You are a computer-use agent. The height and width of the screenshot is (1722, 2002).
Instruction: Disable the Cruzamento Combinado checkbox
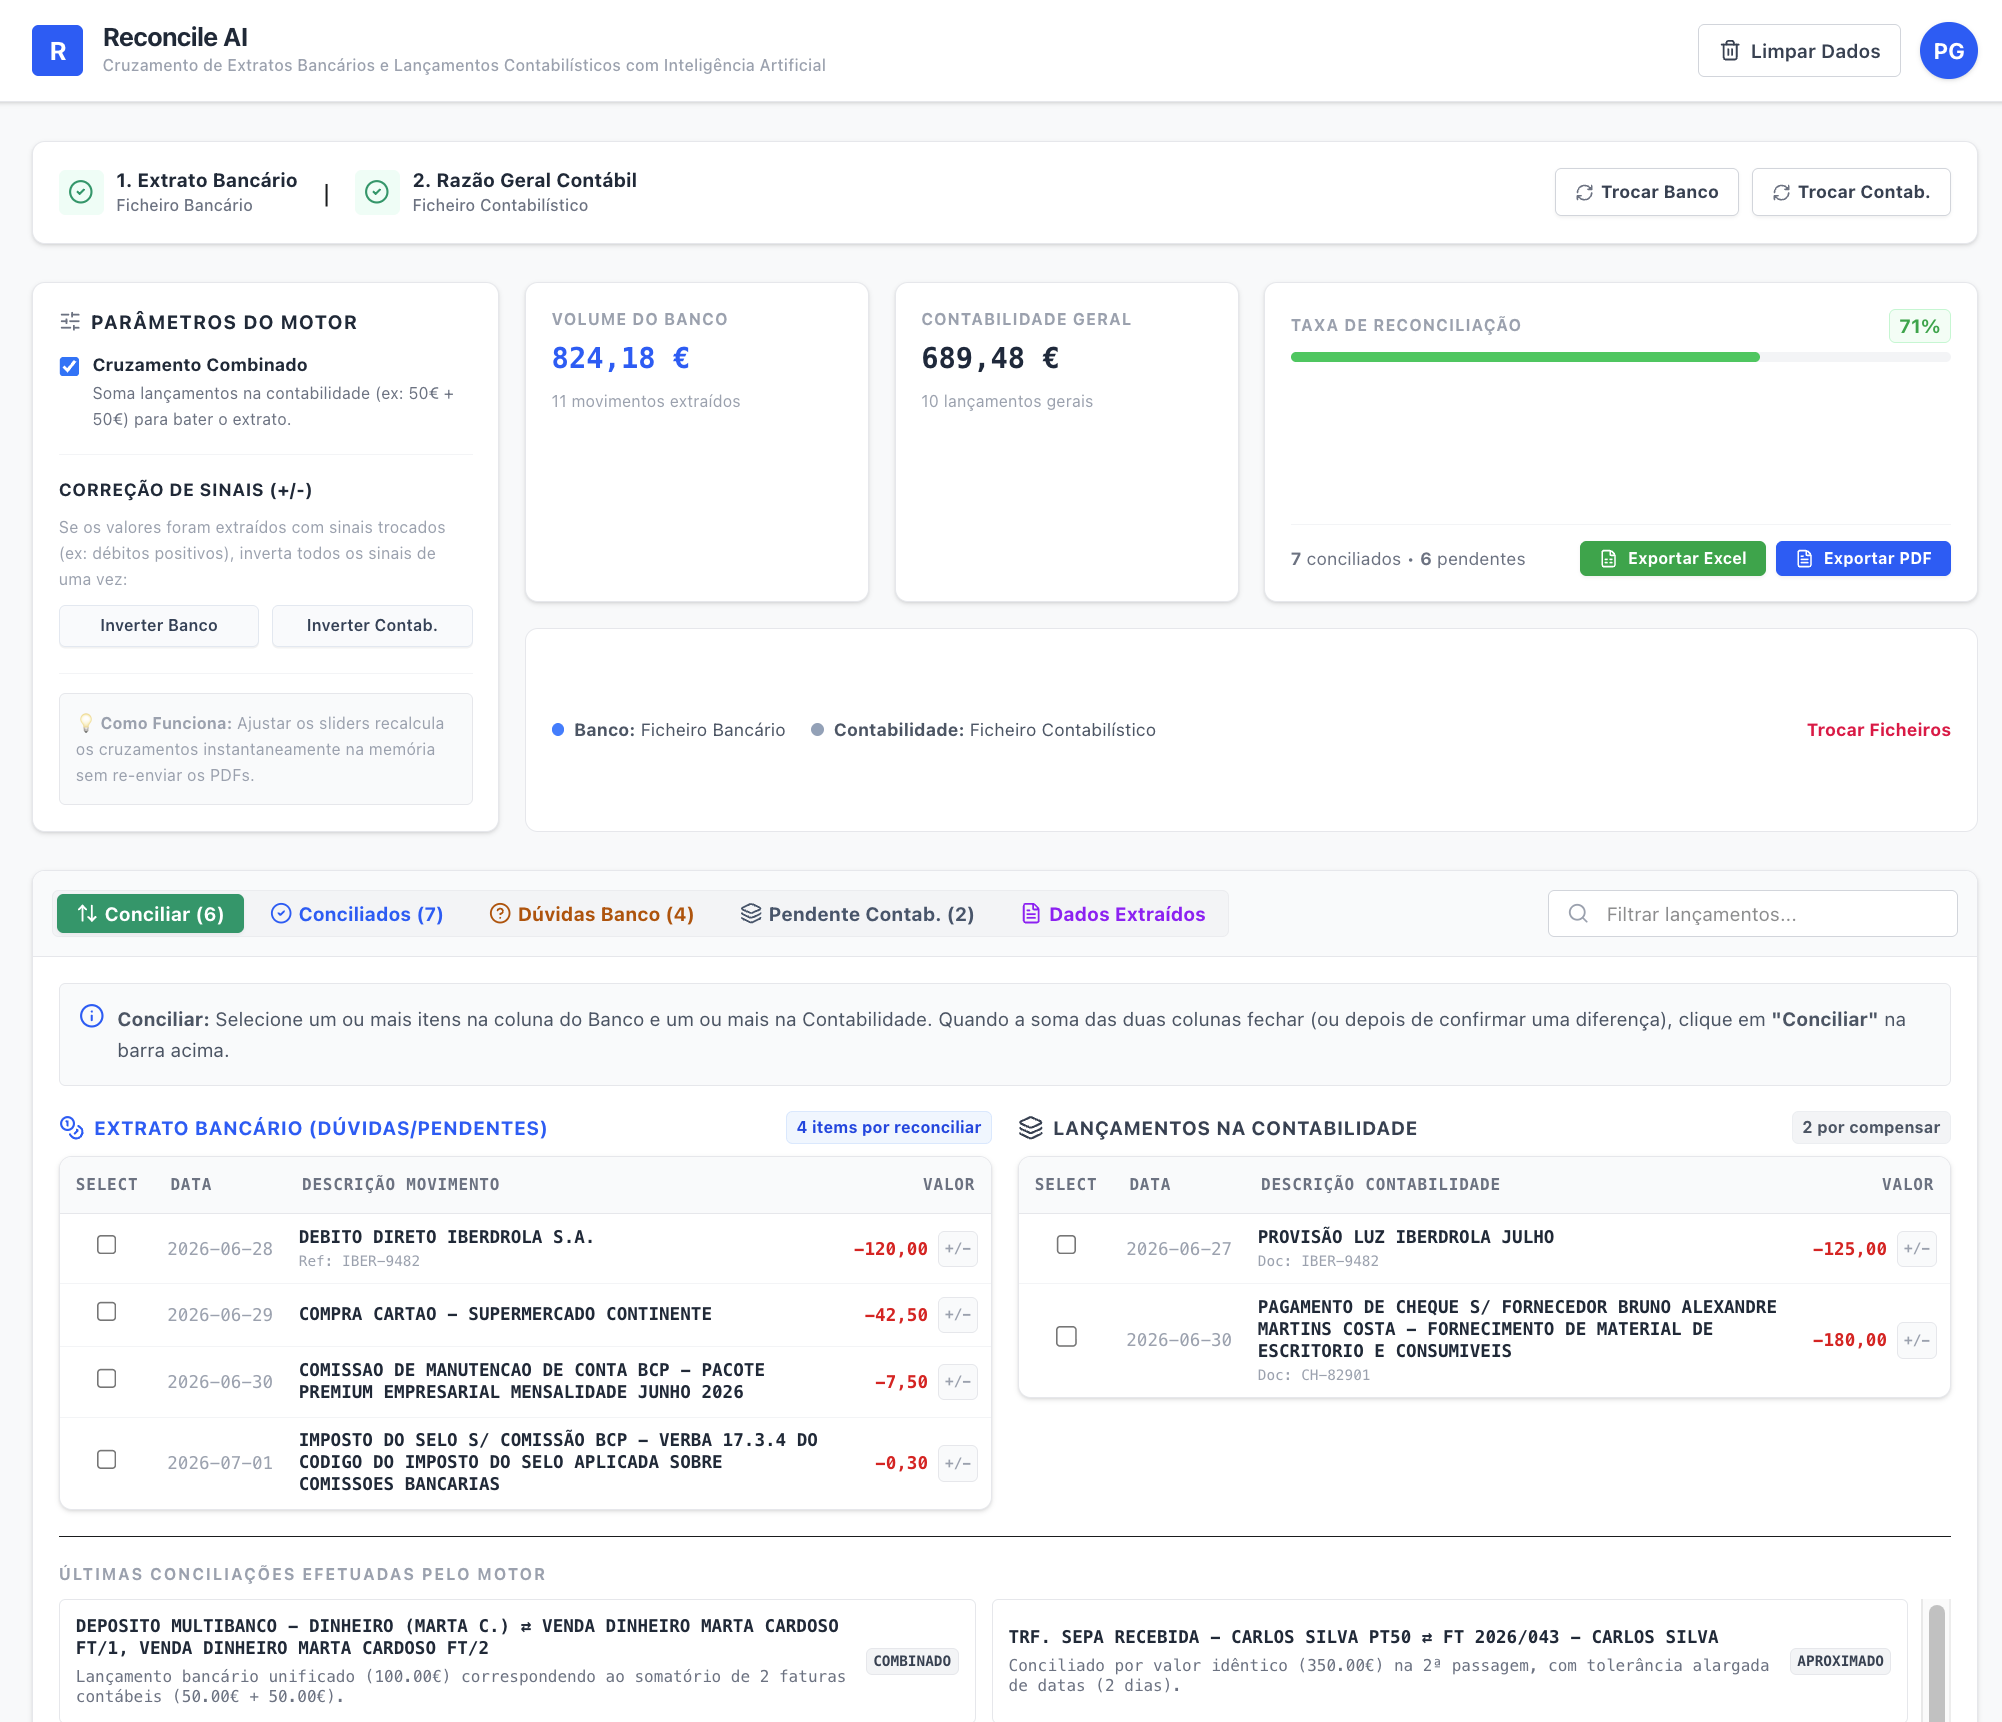coord(70,366)
